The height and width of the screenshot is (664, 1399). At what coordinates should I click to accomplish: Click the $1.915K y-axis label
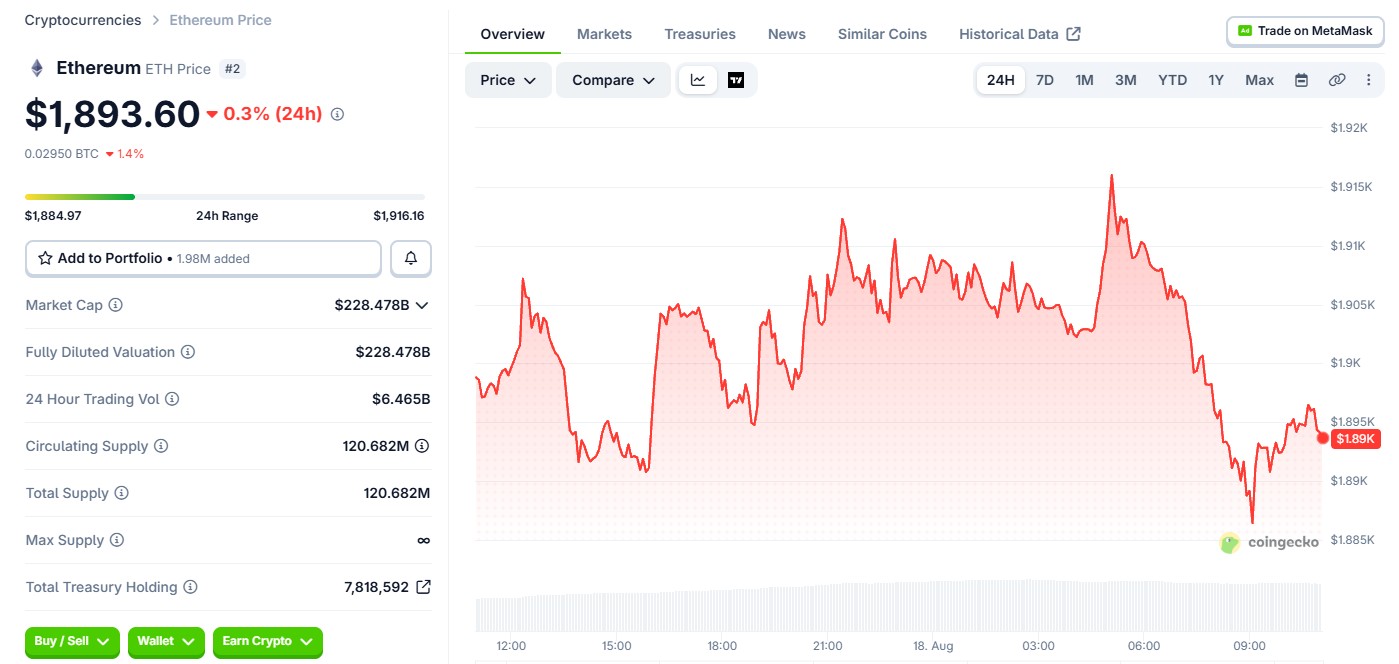coord(1352,187)
